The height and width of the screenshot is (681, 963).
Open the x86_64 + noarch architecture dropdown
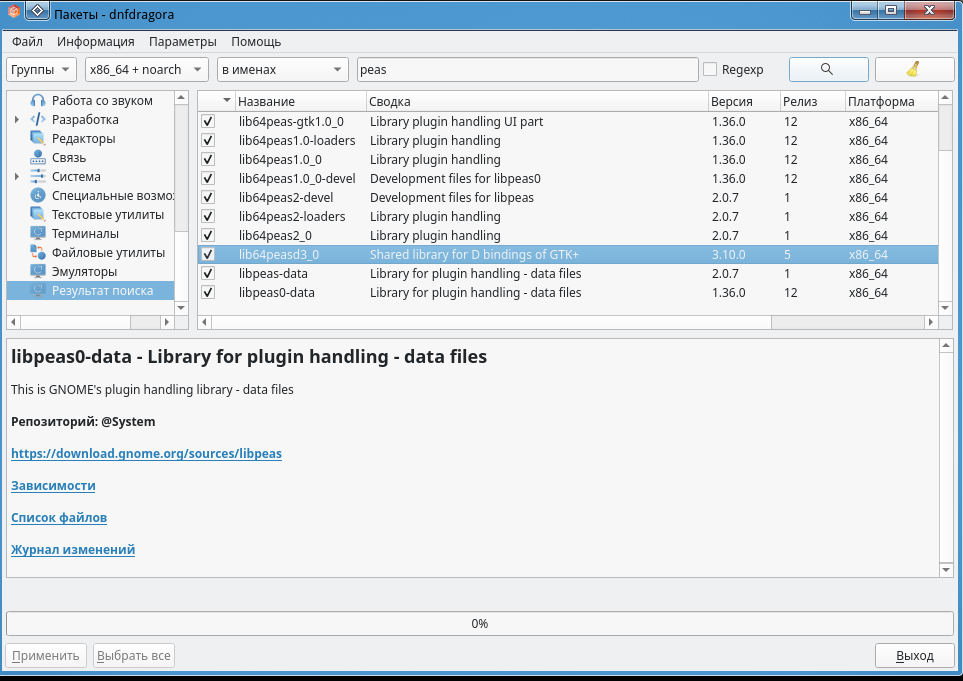click(146, 70)
